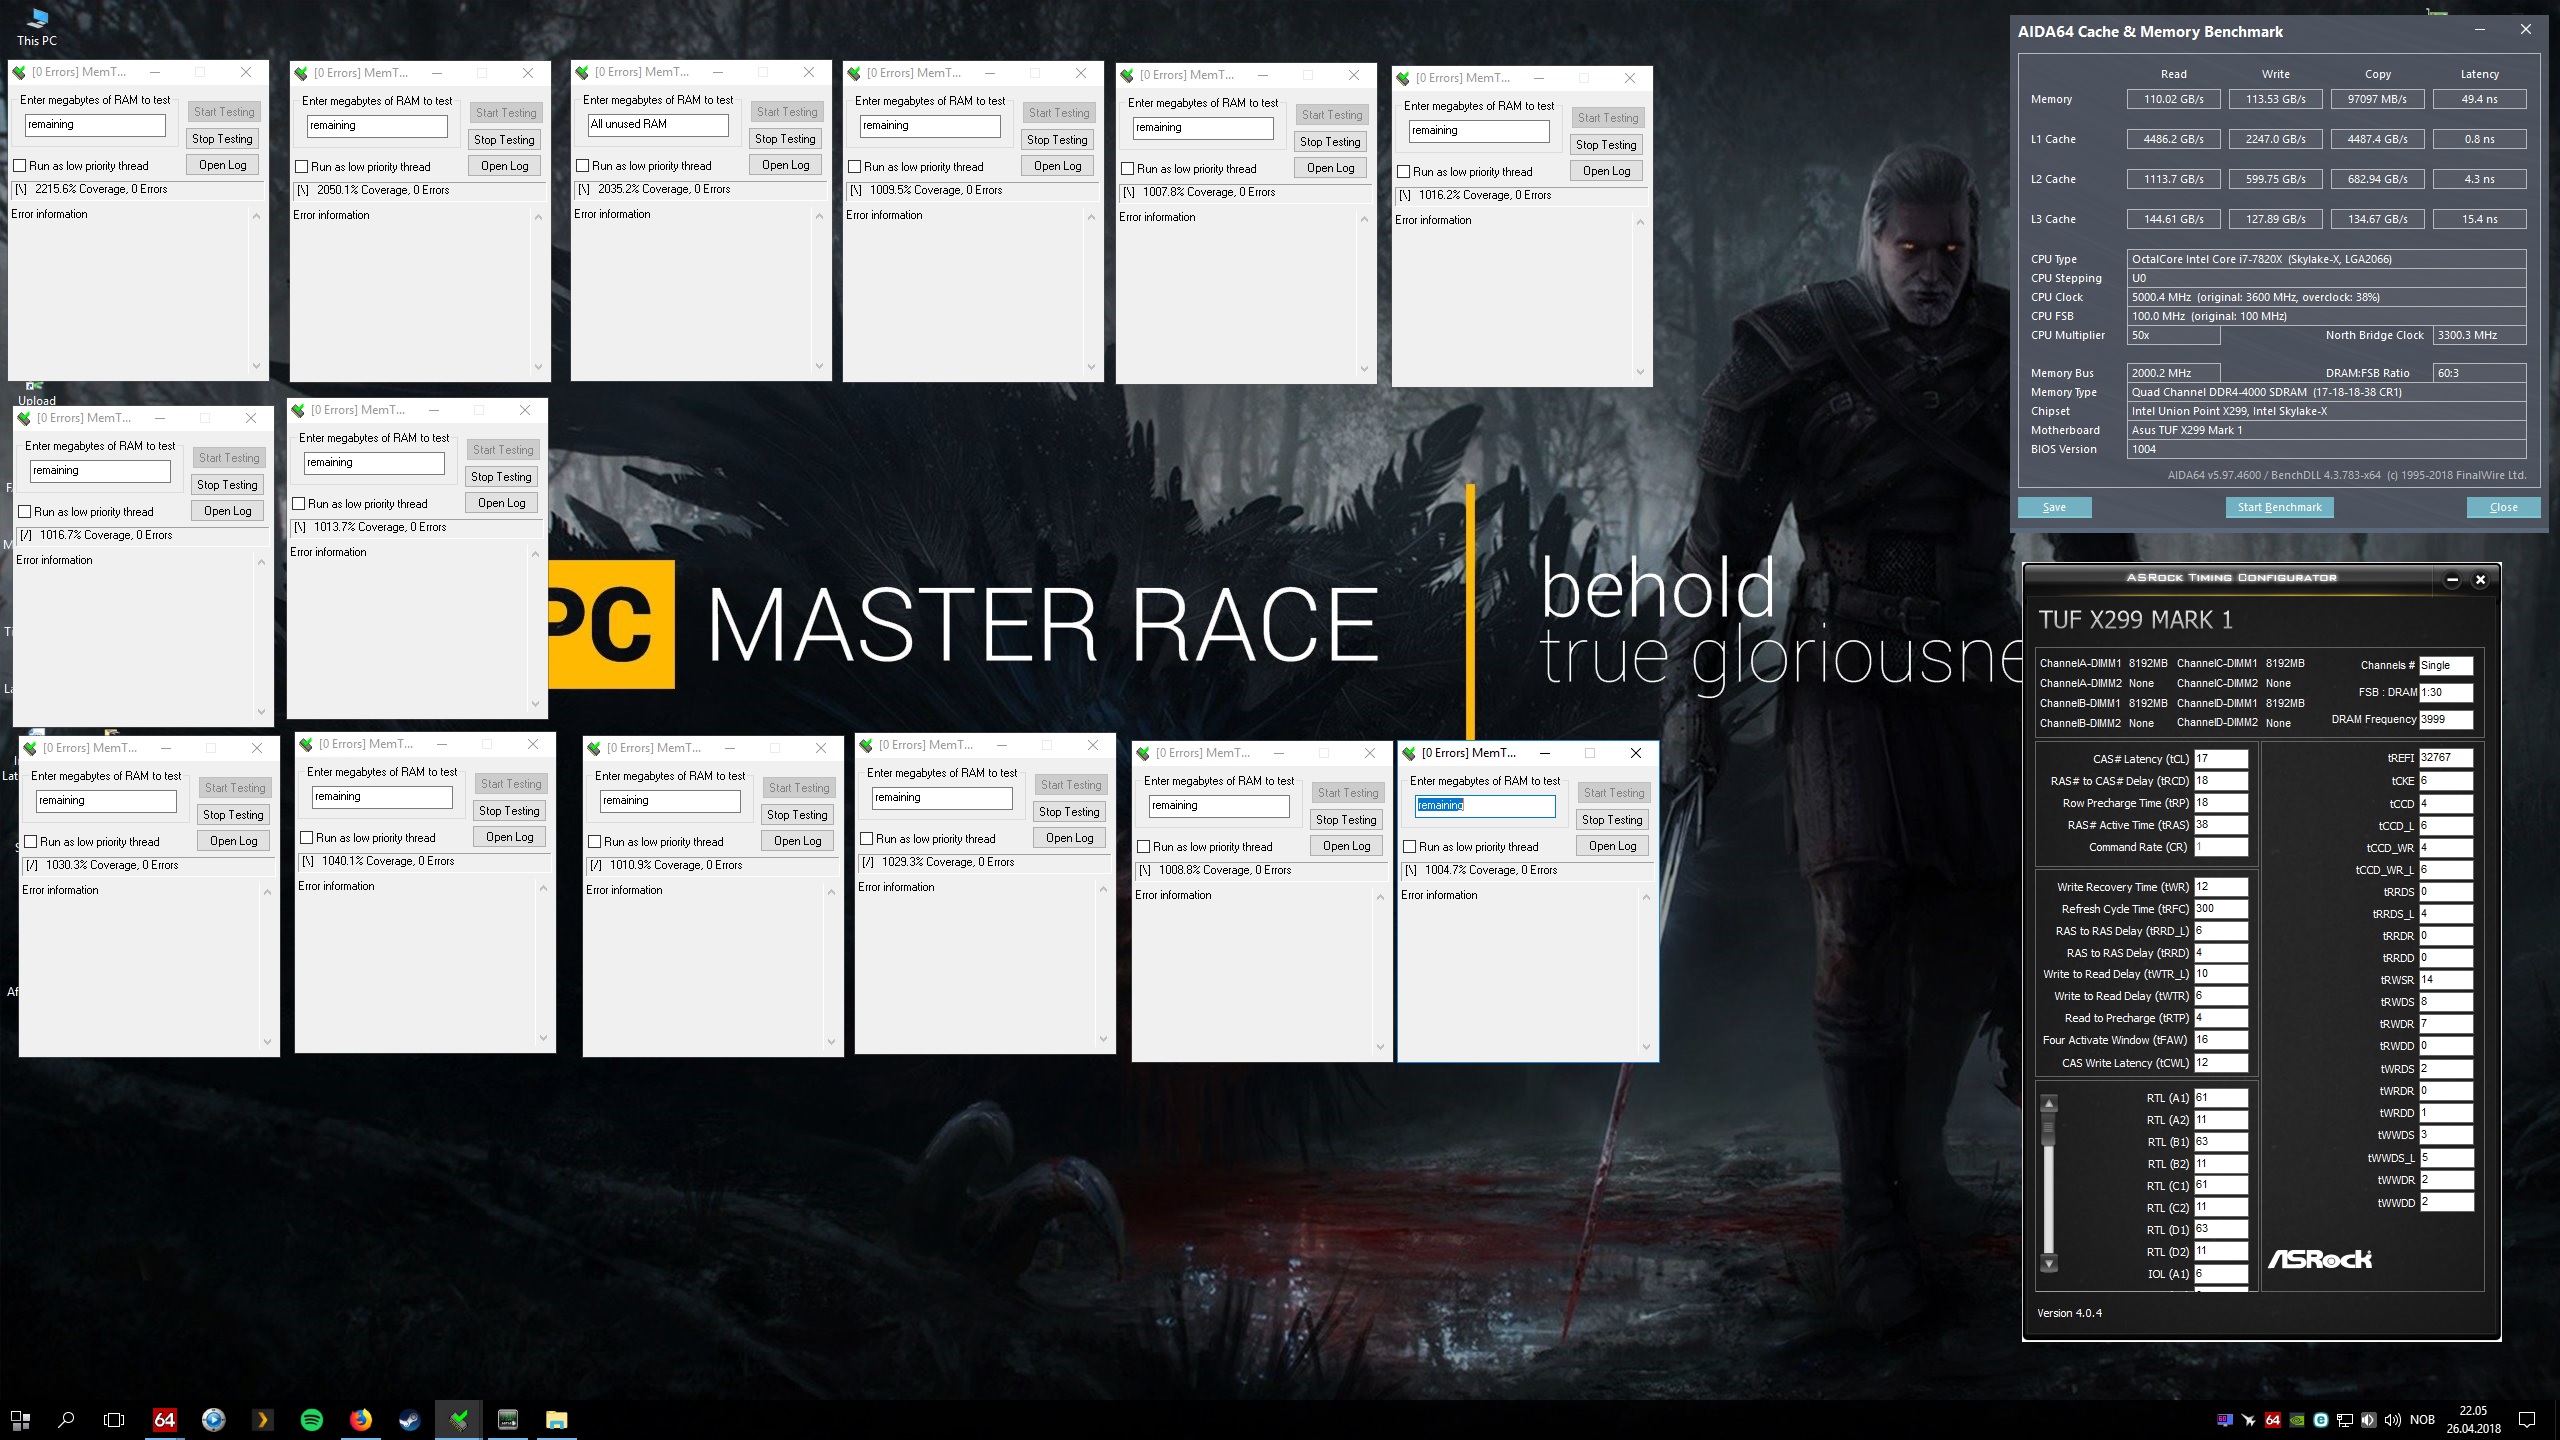
Task: Click Close button in AIDA64 benchmark window
Action: point(2503,507)
